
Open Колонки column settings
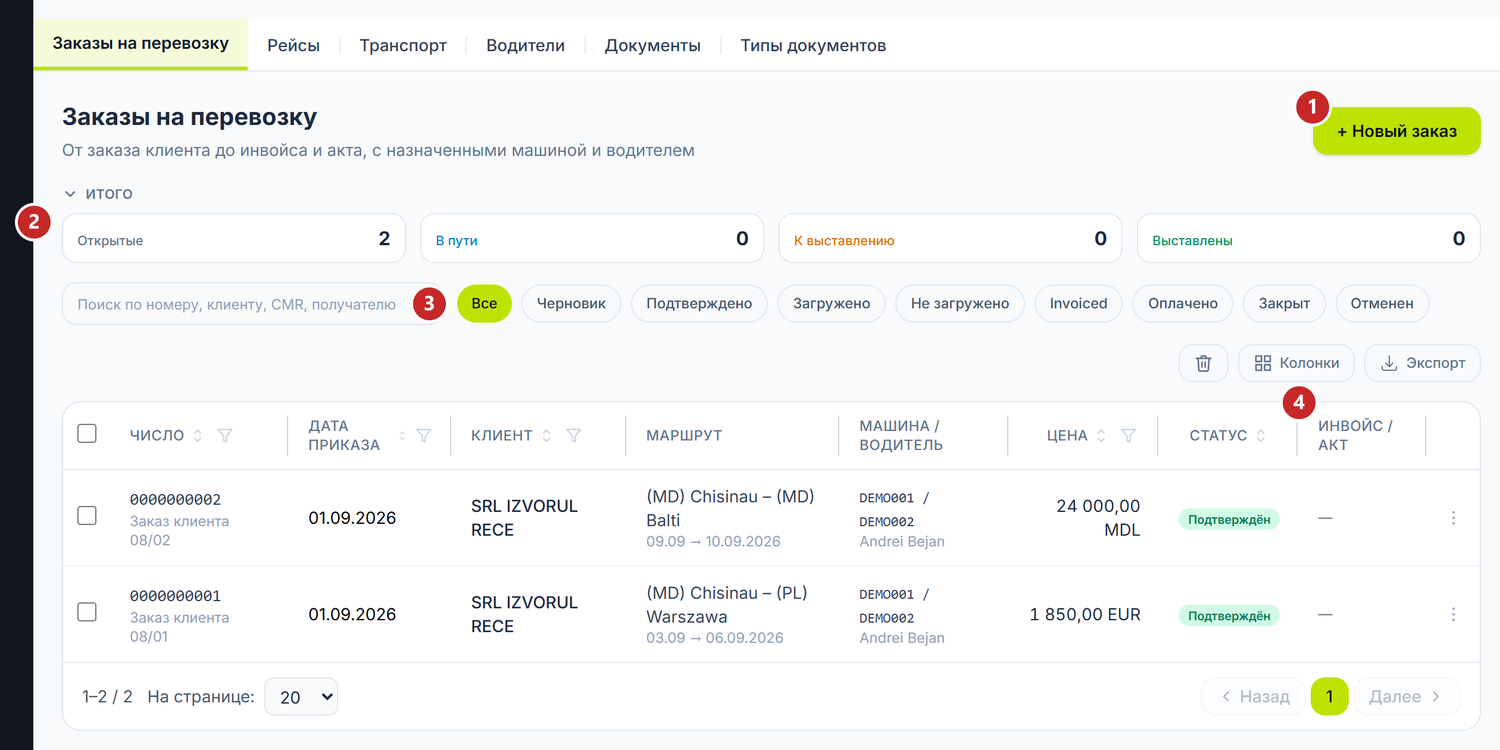click(1296, 363)
